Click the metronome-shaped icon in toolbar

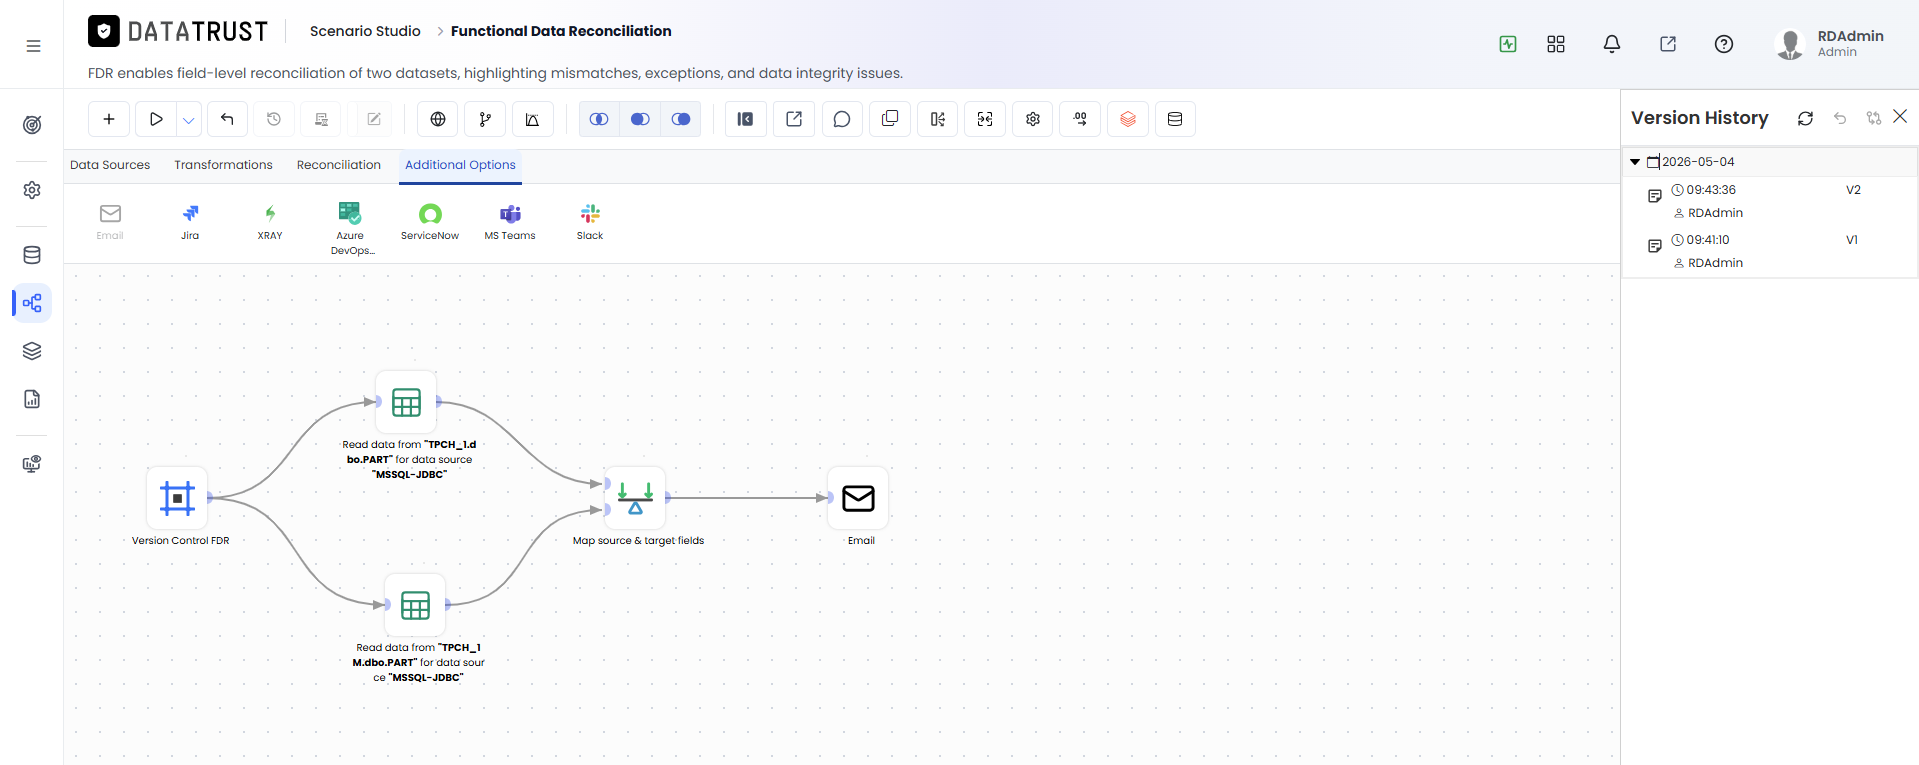(x=532, y=119)
